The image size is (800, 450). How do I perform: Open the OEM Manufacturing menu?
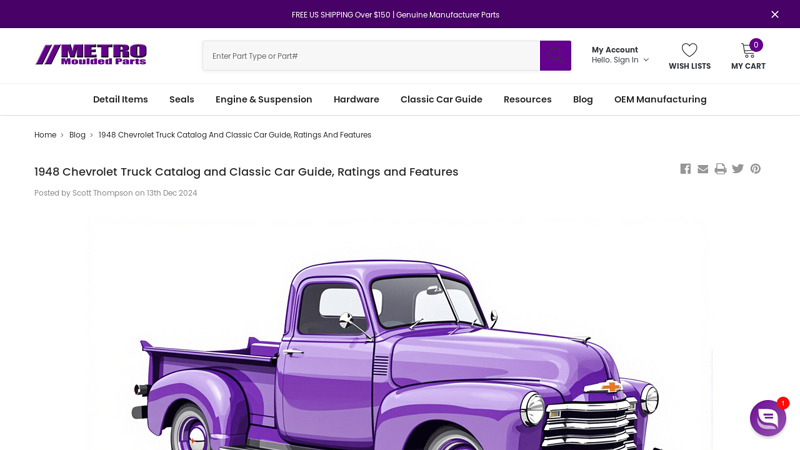660,99
